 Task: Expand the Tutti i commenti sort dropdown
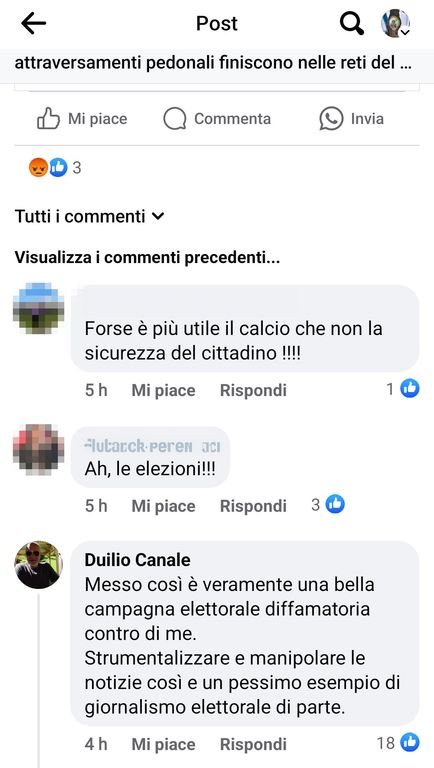point(89,216)
